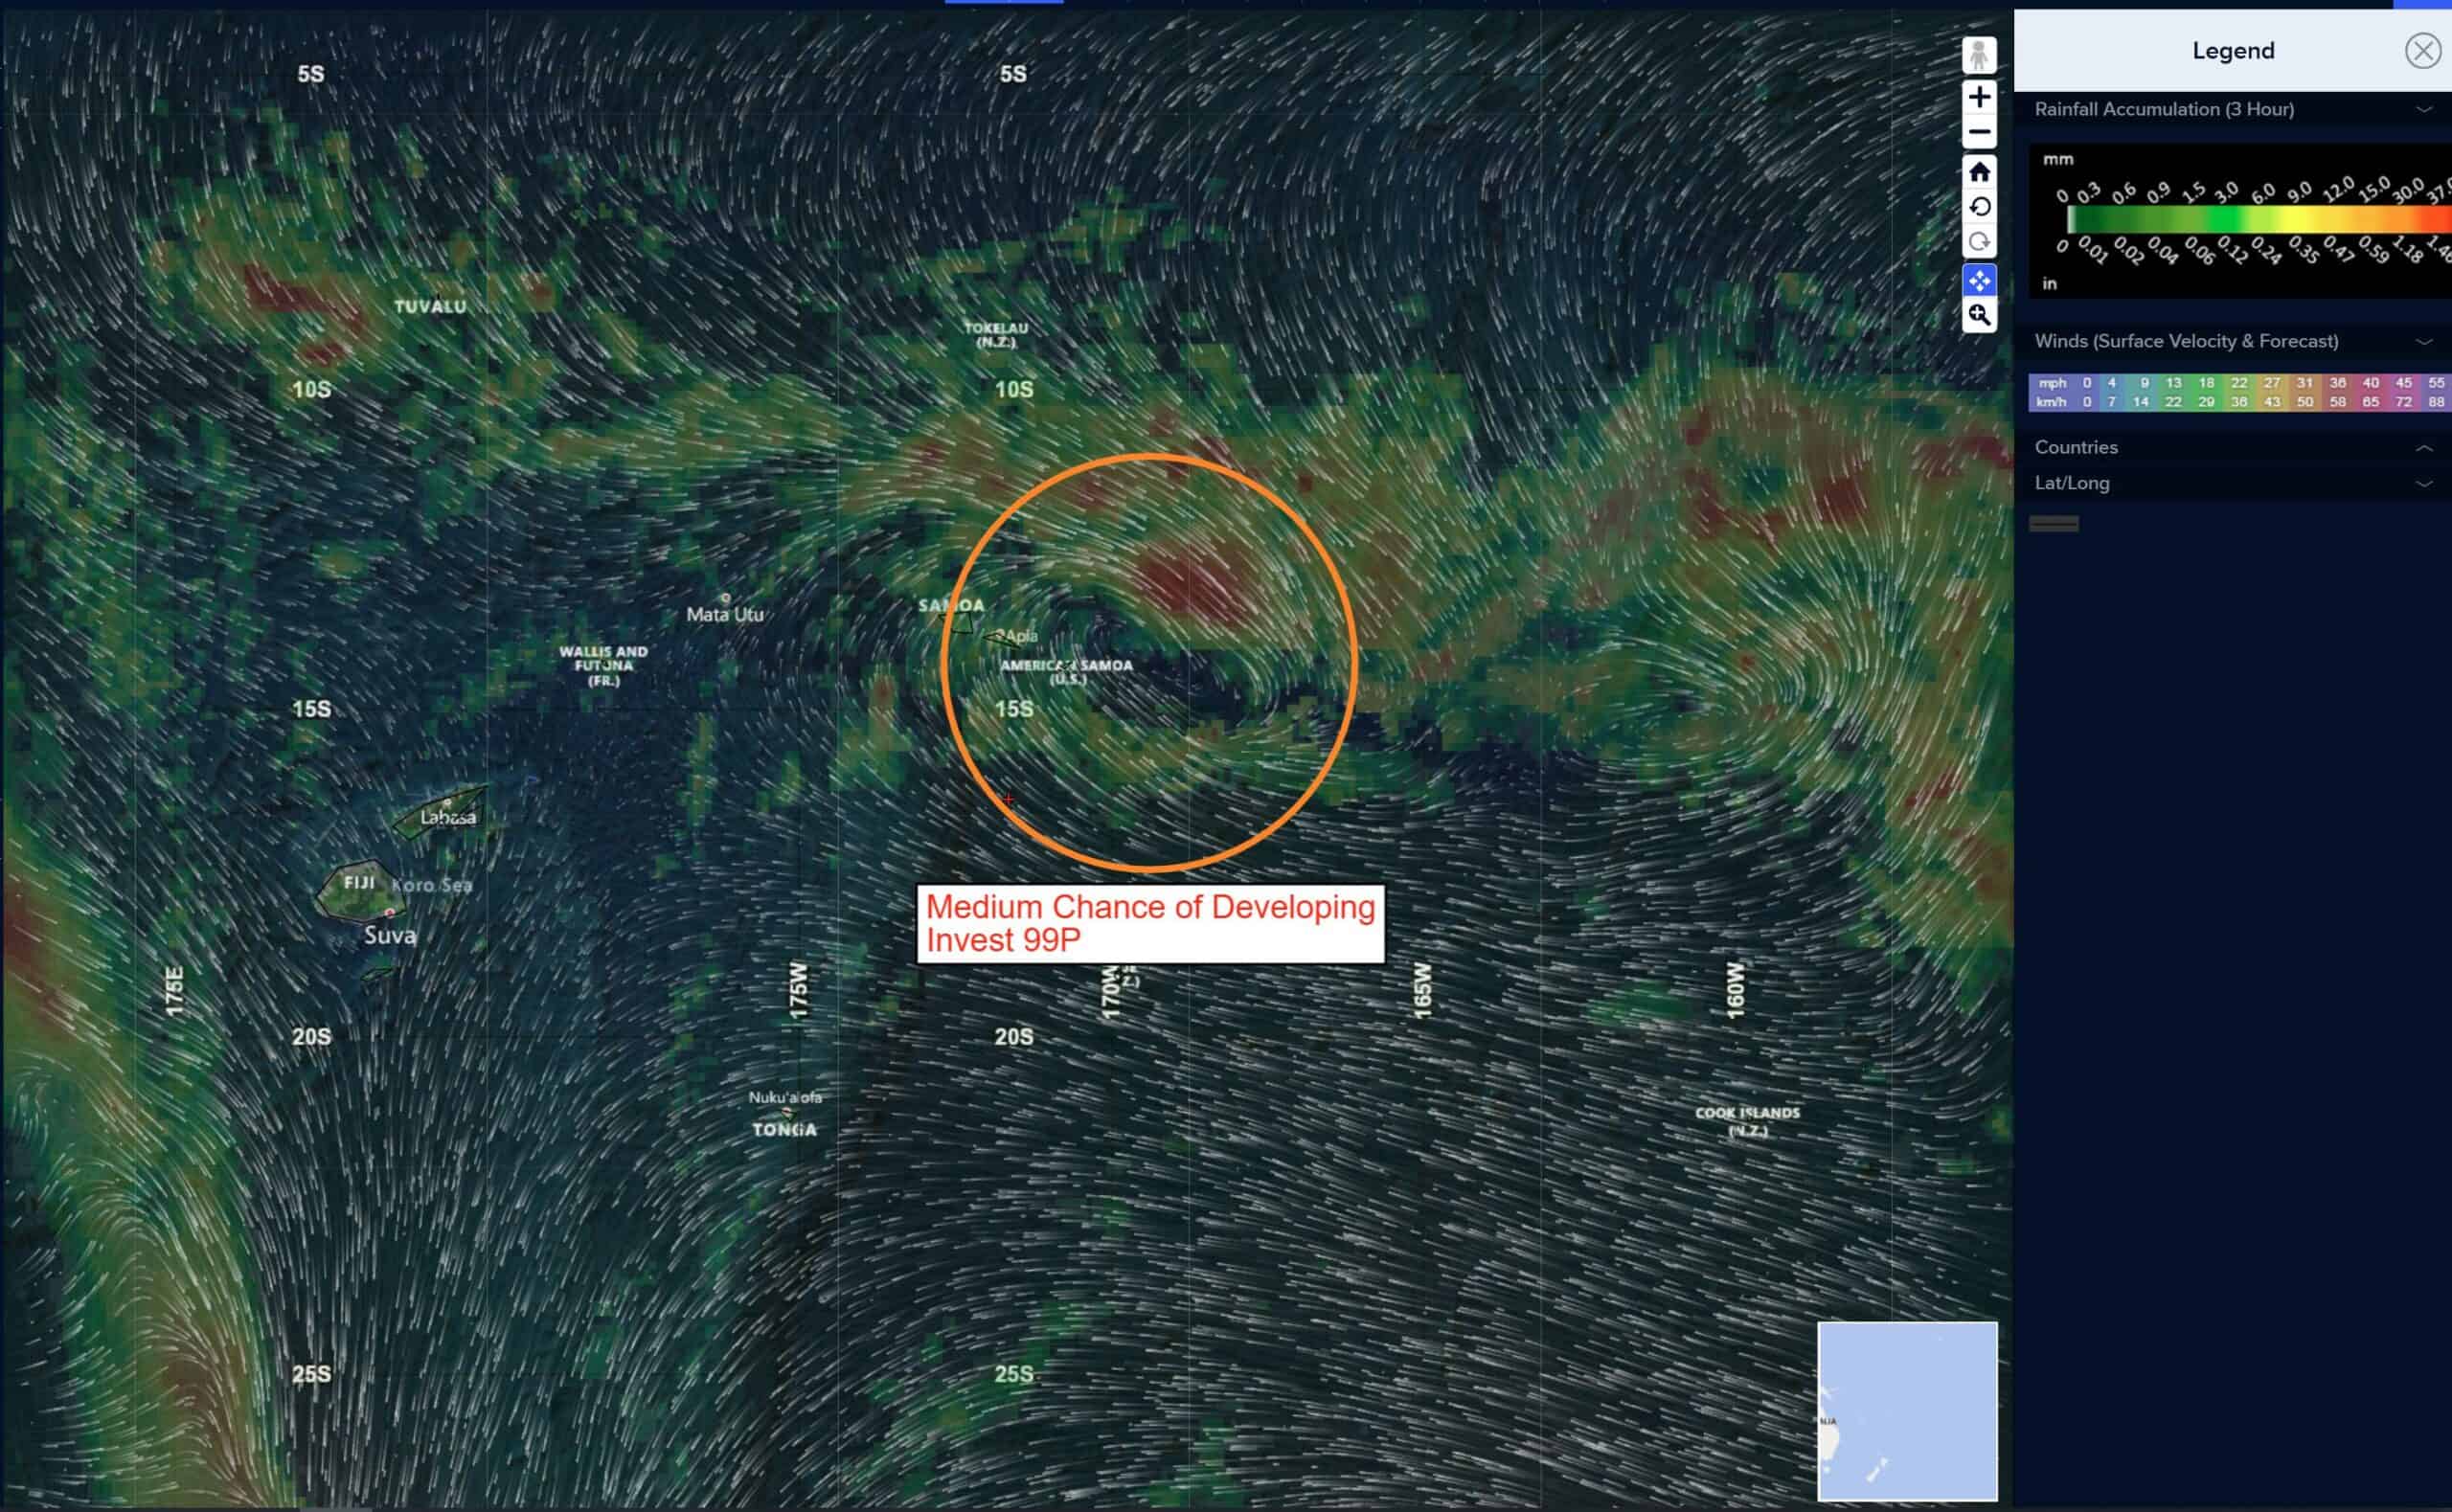2452x1512 pixels.
Task: Activate the magnifier zoom-to-area tool
Action: point(1978,315)
